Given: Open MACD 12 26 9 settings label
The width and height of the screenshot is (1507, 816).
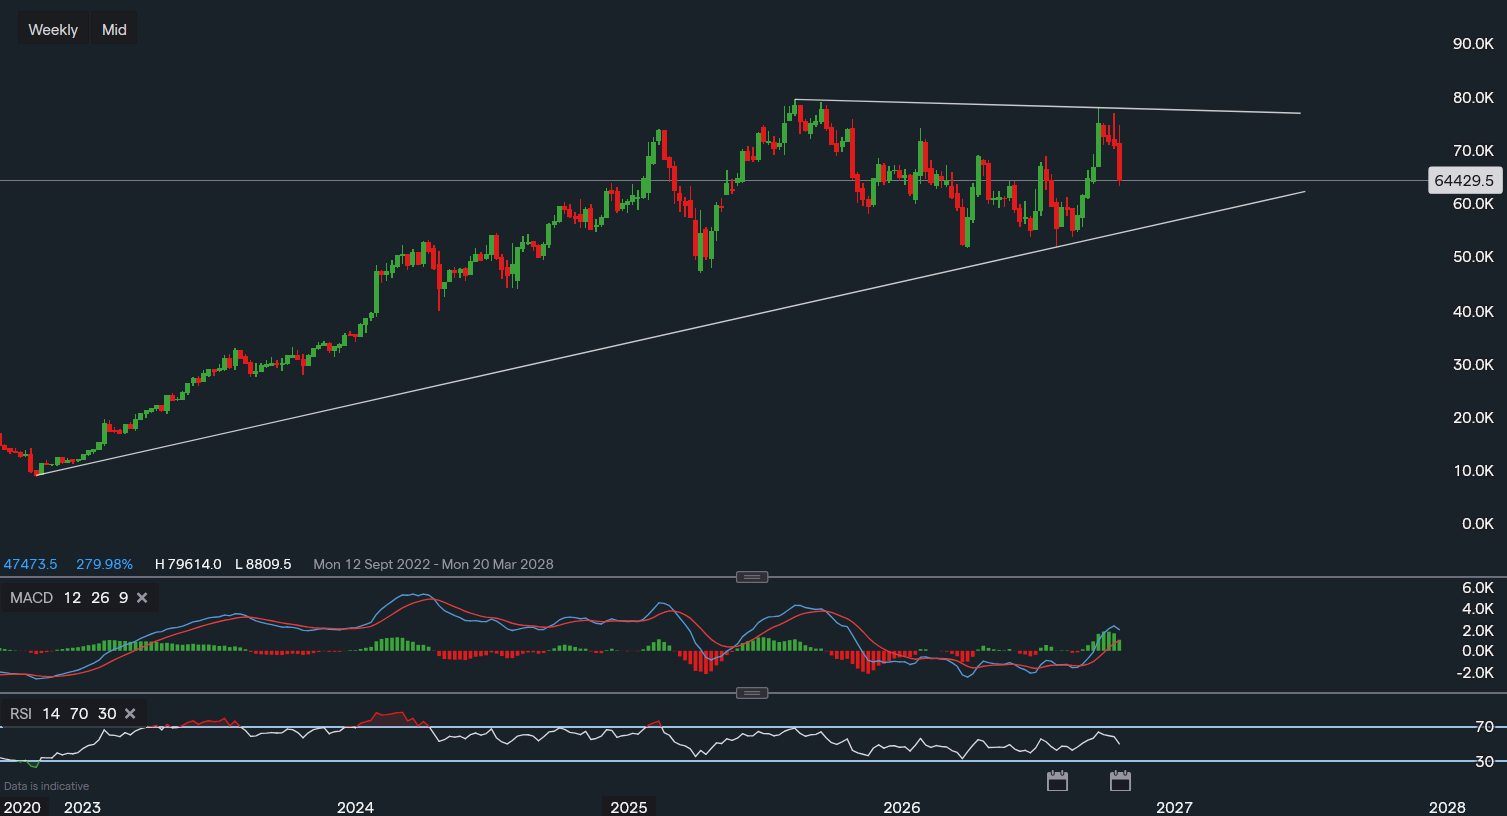Looking at the screenshot, I should pyautogui.click(x=69, y=598).
